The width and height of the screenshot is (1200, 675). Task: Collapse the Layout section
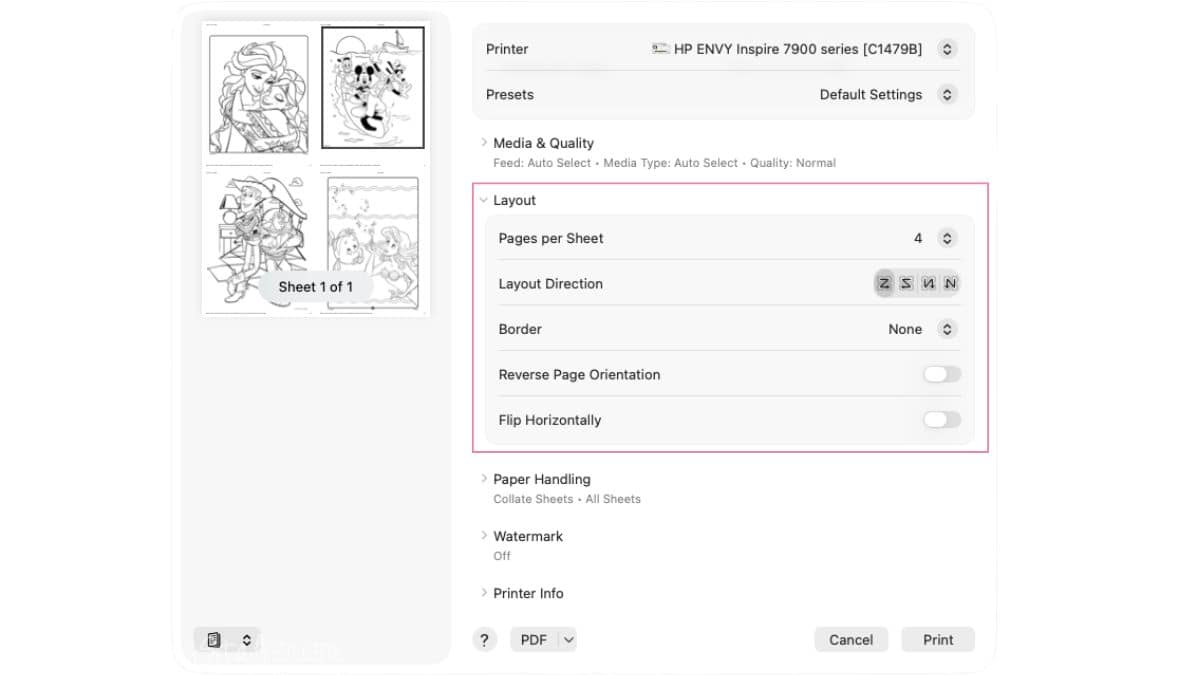(x=484, y=200)
